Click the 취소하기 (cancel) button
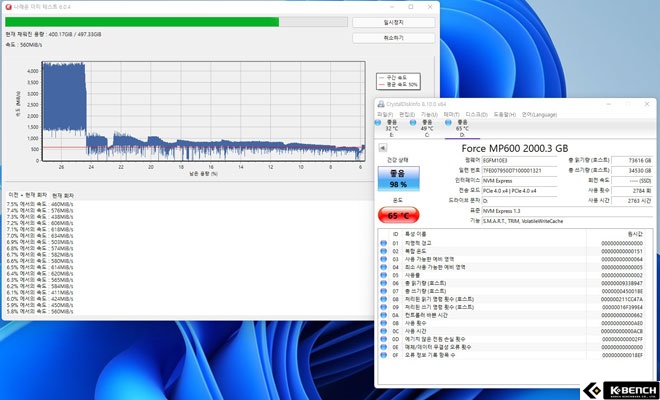 click(393, 38)
